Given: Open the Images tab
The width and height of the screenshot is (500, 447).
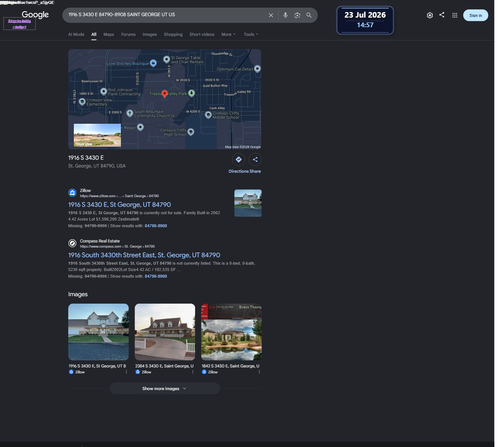Looking at the screenshot, I should pos(150,34).
